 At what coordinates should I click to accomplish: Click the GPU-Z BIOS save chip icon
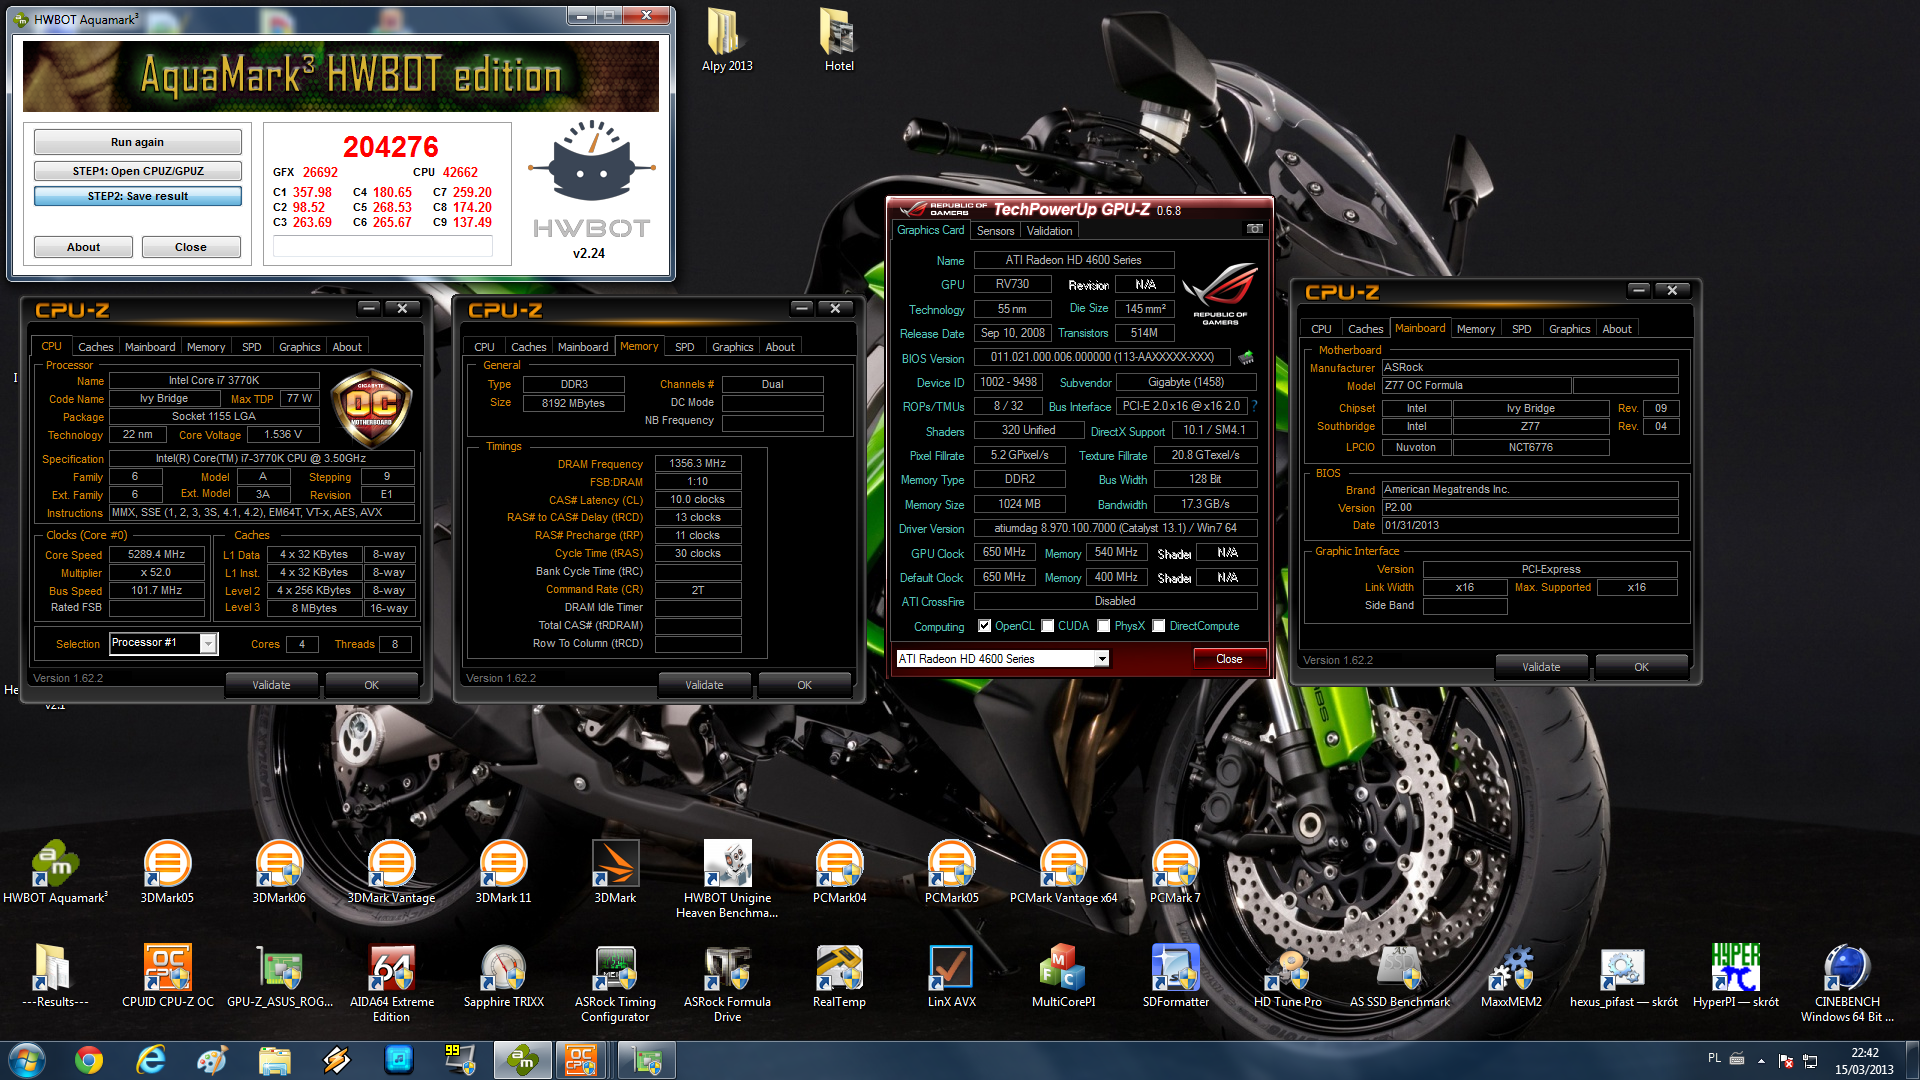1246,357
